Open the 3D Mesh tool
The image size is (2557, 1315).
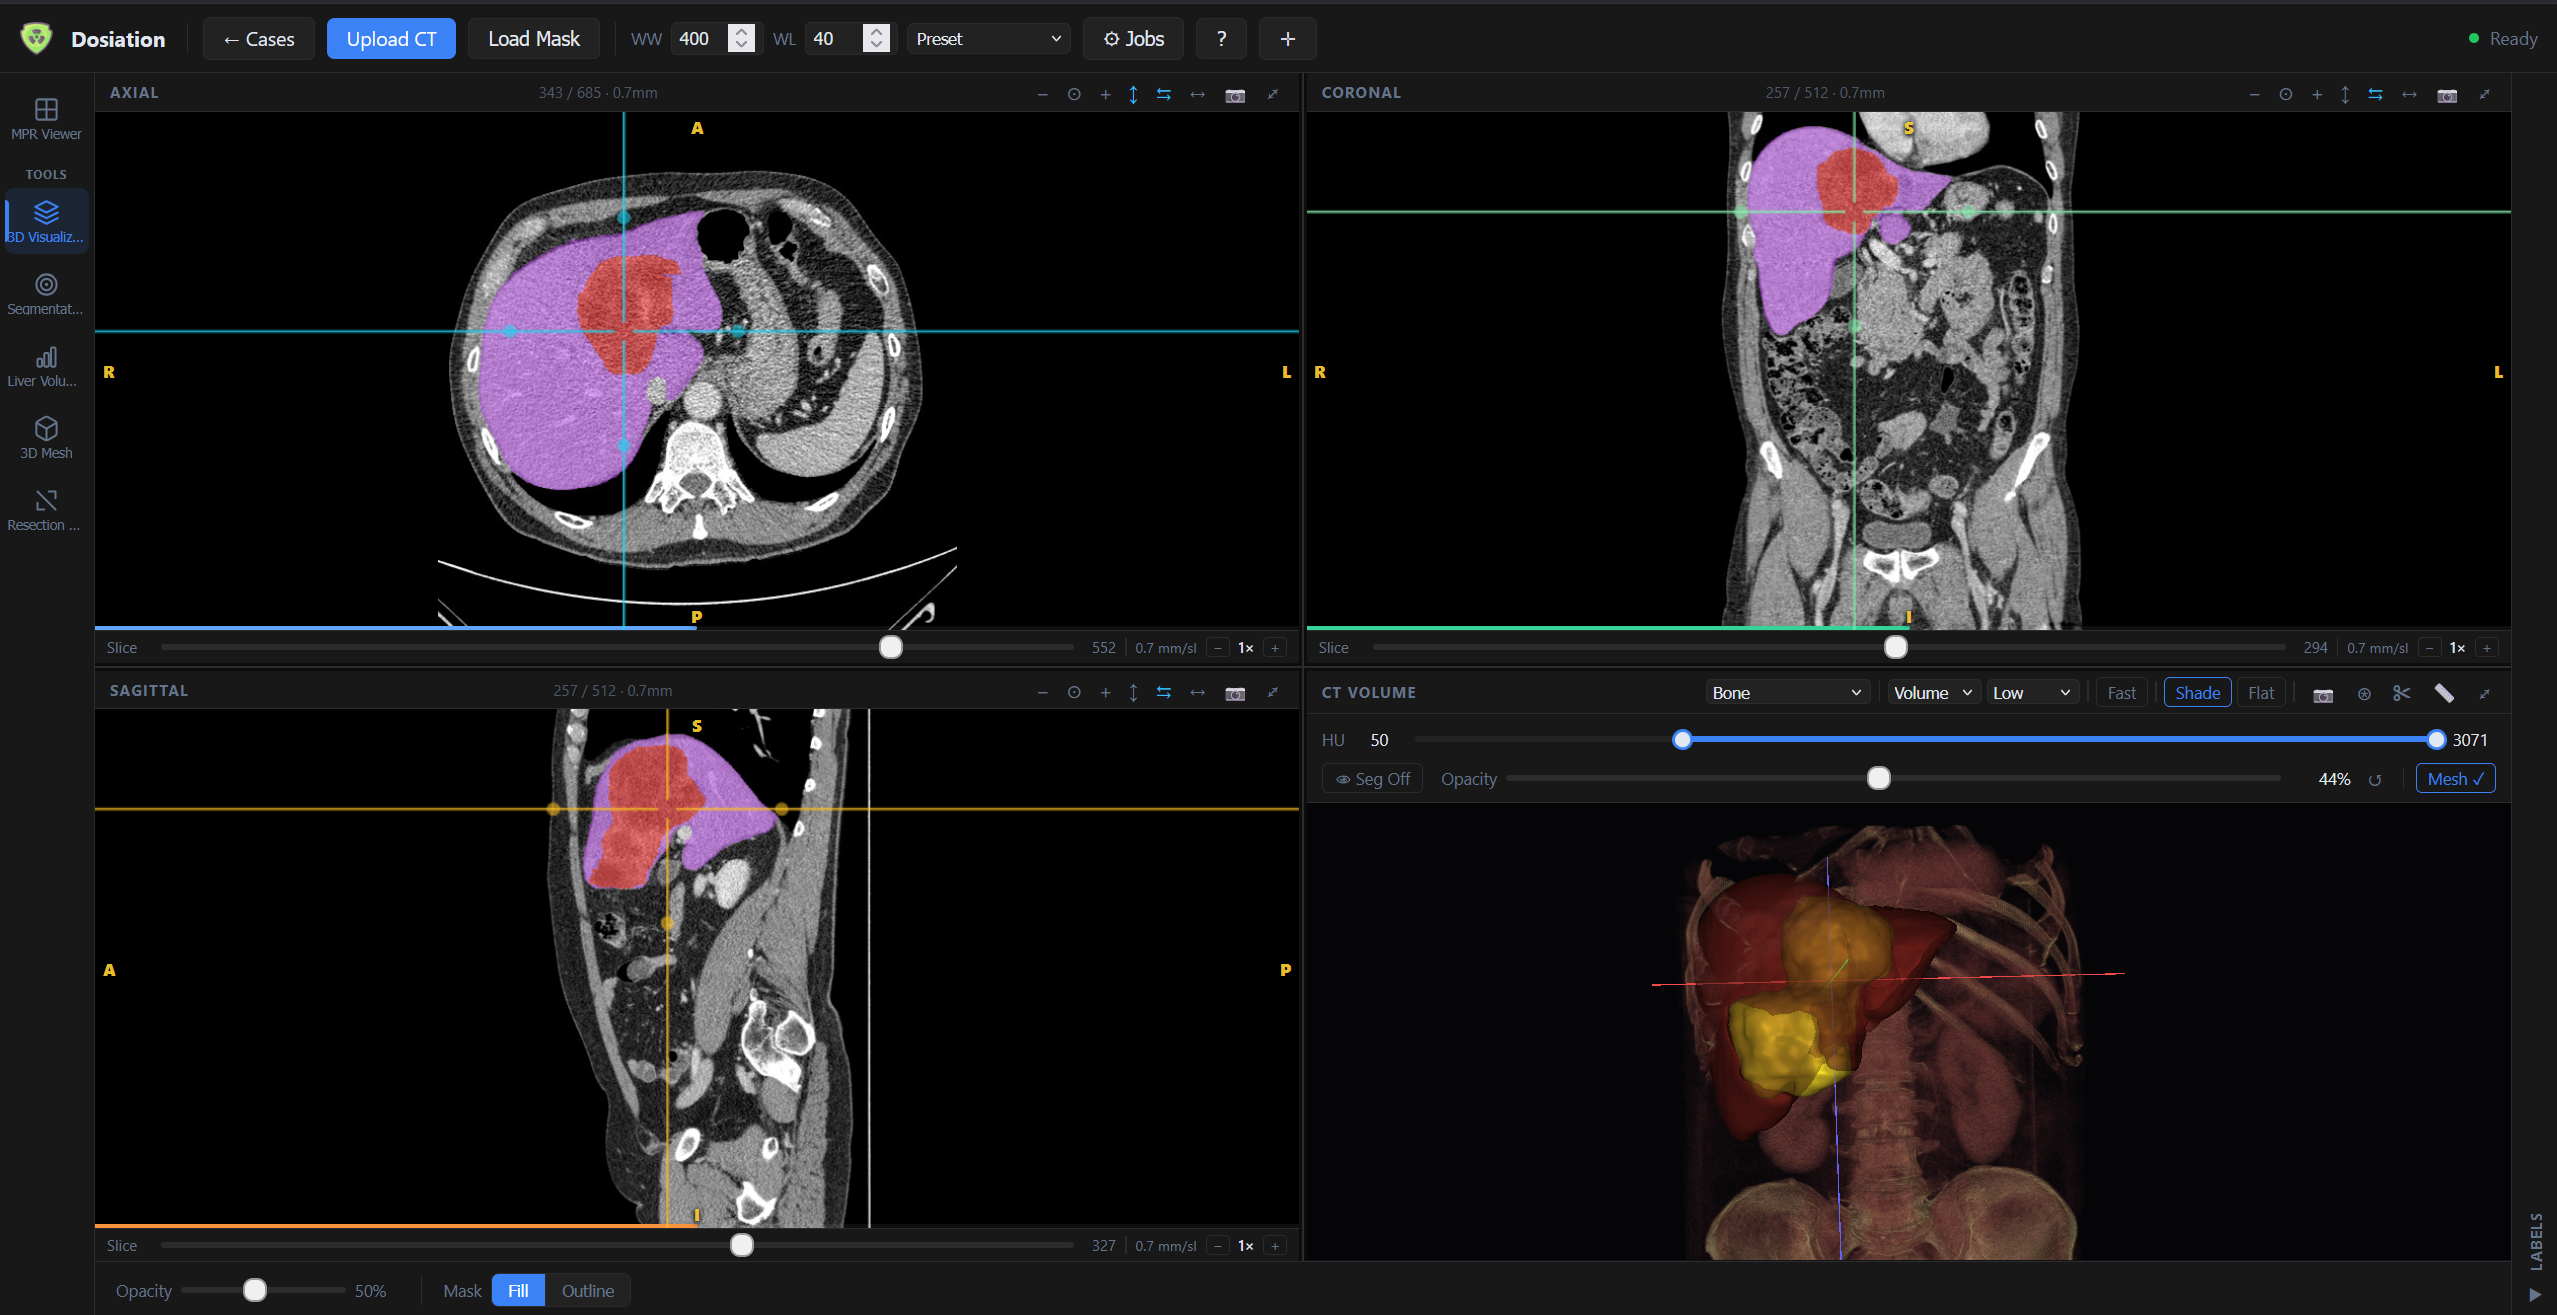(x=46, y=438)
